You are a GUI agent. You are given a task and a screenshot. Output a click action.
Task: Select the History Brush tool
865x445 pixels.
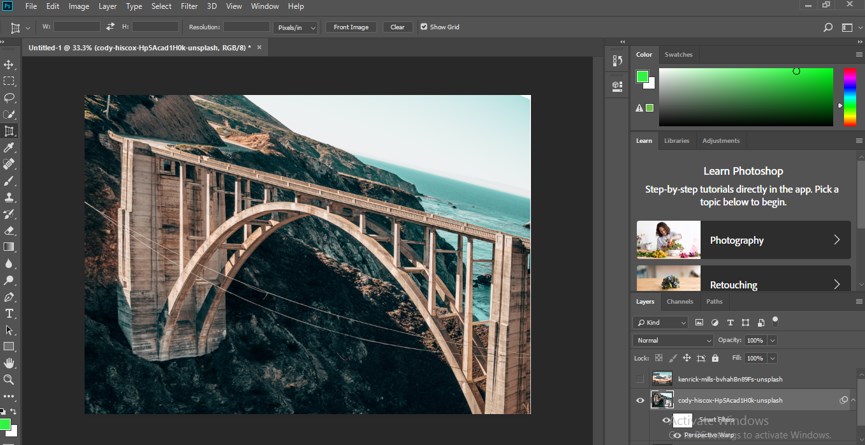9,214
